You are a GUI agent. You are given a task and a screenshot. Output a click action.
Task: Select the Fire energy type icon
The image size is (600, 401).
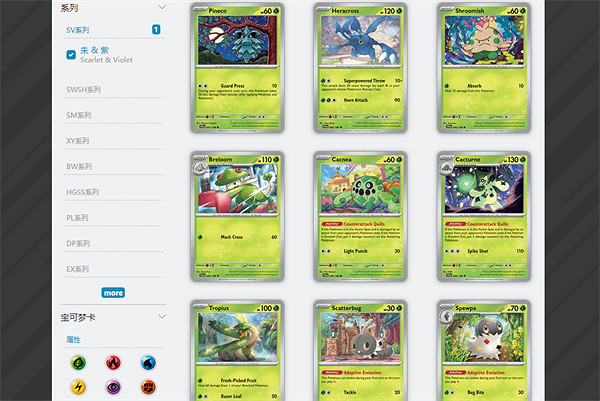[113, 363]
